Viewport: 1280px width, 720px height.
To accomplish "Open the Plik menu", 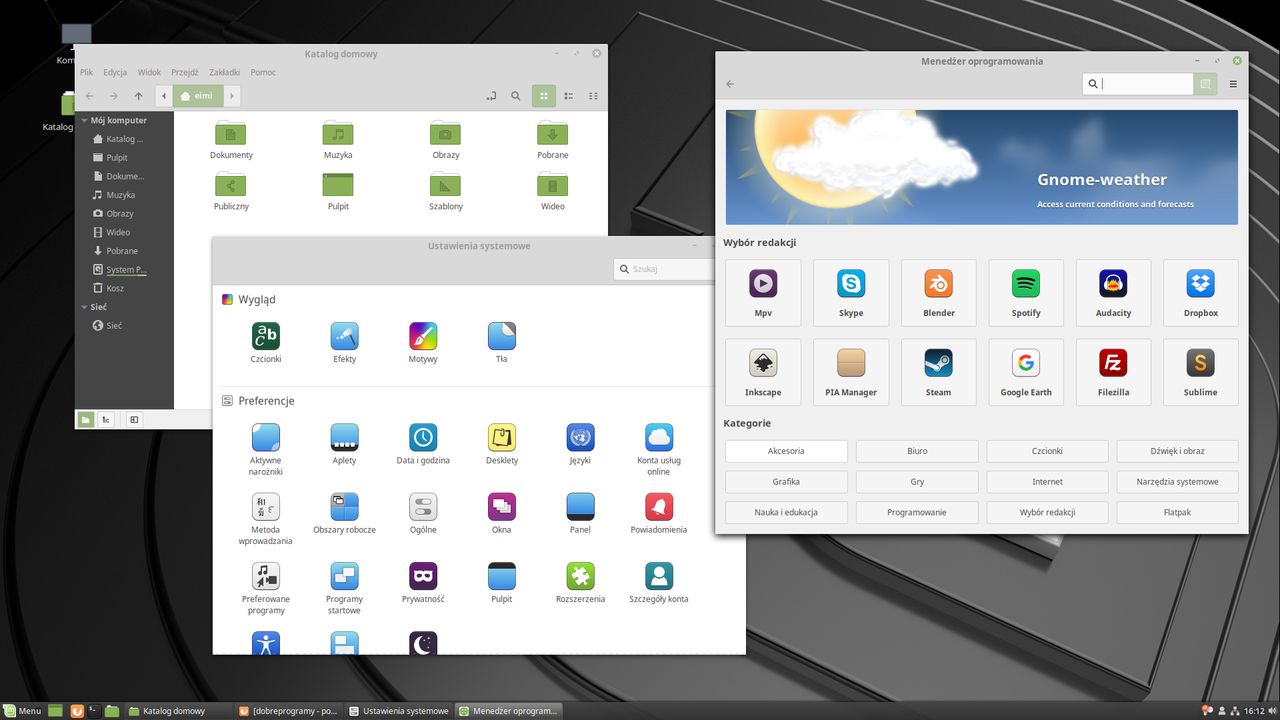I will pyautogui.click(x=87, y=72).
